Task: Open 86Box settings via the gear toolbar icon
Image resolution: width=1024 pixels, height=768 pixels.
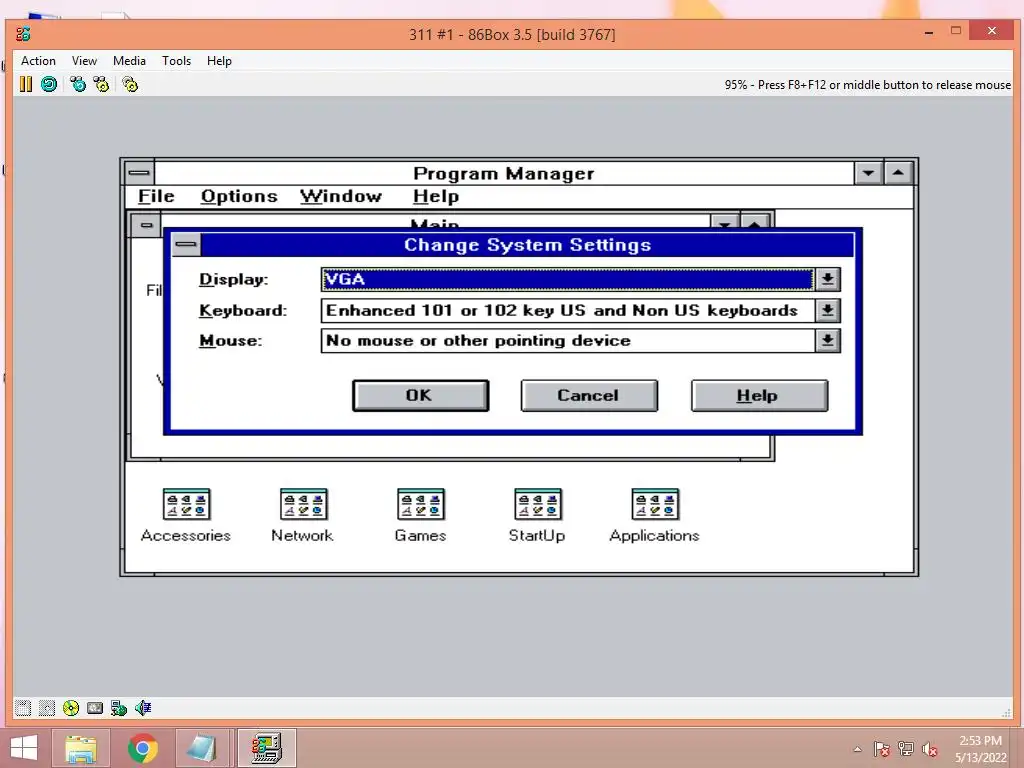Action: pyautogui.click(x=130, y=84)
